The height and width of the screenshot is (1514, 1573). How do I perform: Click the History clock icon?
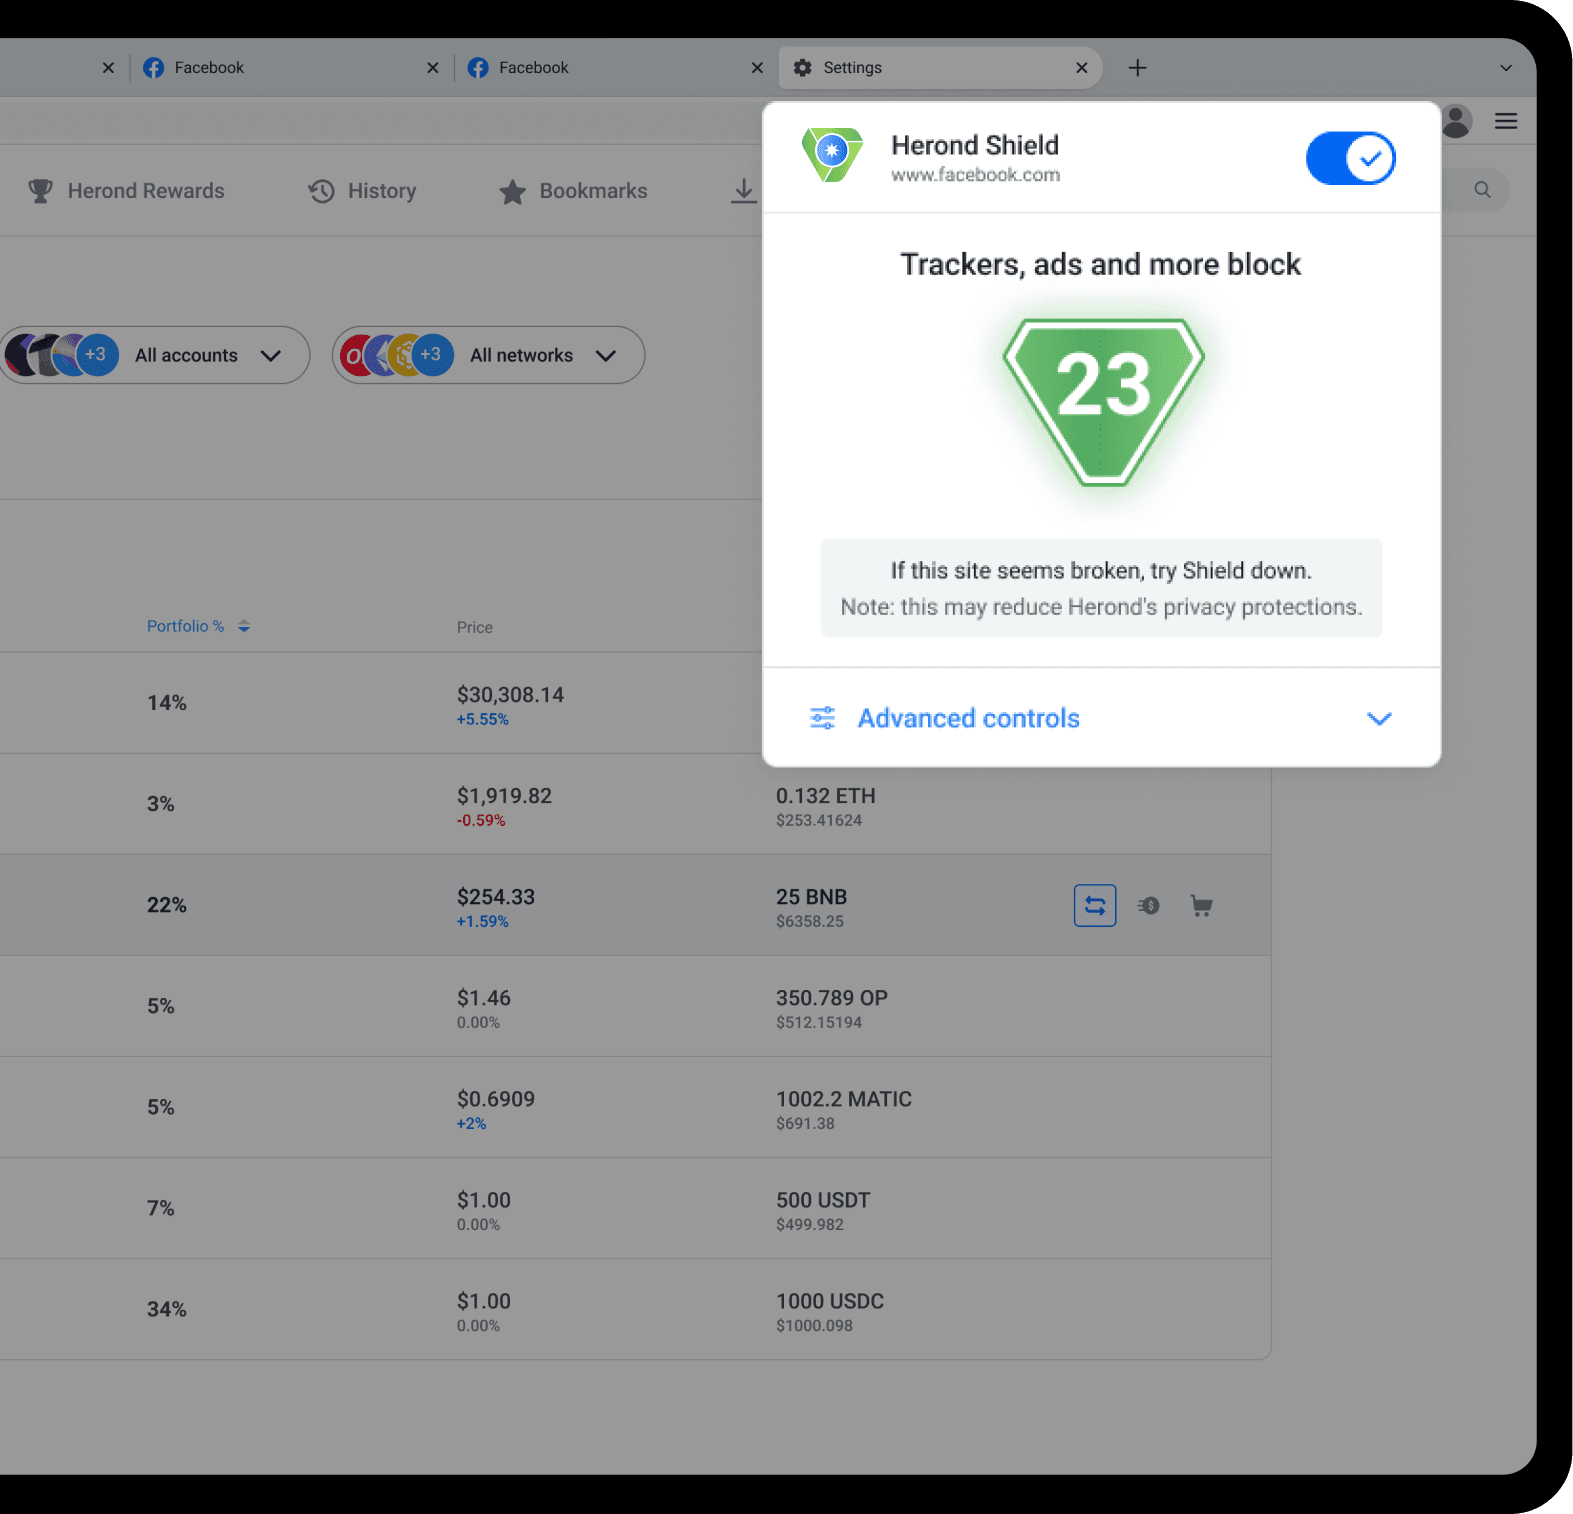pos(321,191)
